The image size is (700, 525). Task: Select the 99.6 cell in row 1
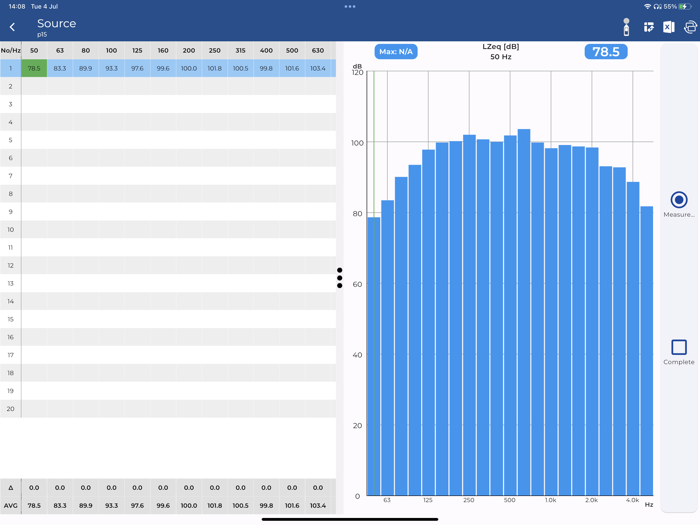pyautogui.click(x=163, y=68)
